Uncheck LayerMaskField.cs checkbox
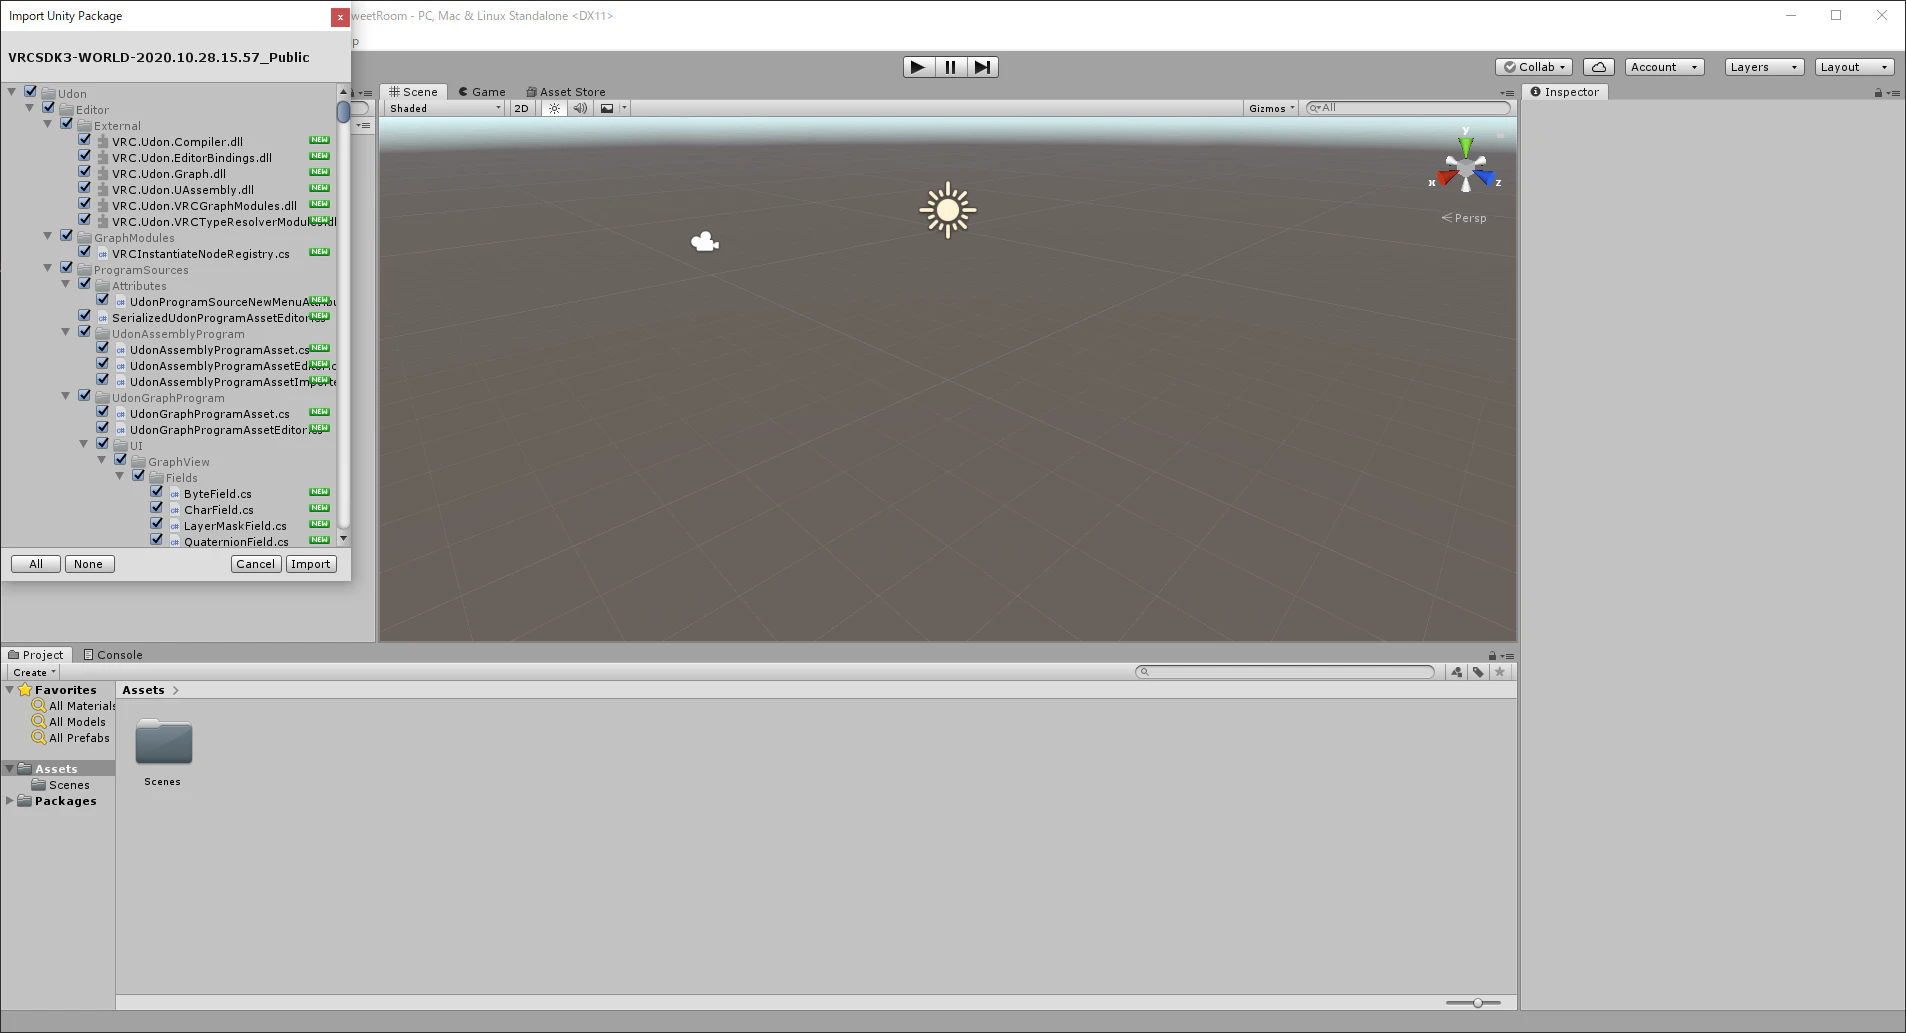 click(x=156, y=524)
